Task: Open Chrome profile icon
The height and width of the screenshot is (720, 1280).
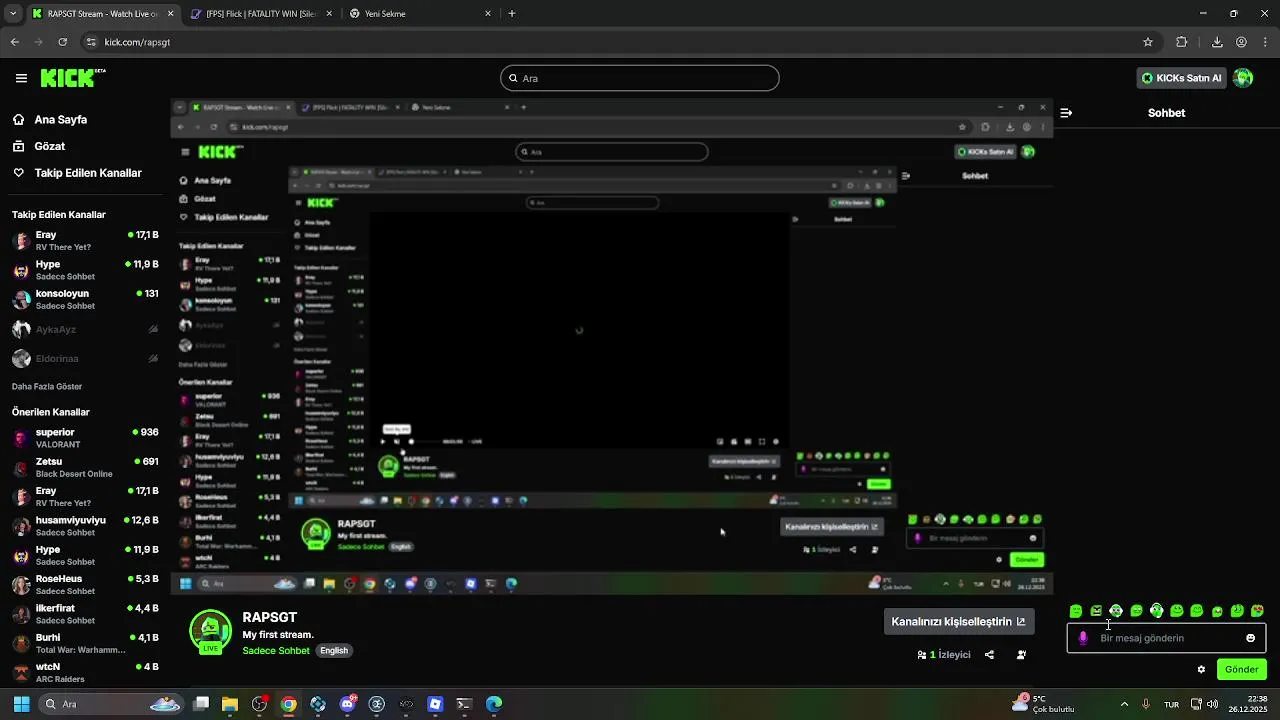Action: click(x=1241, y=42)
